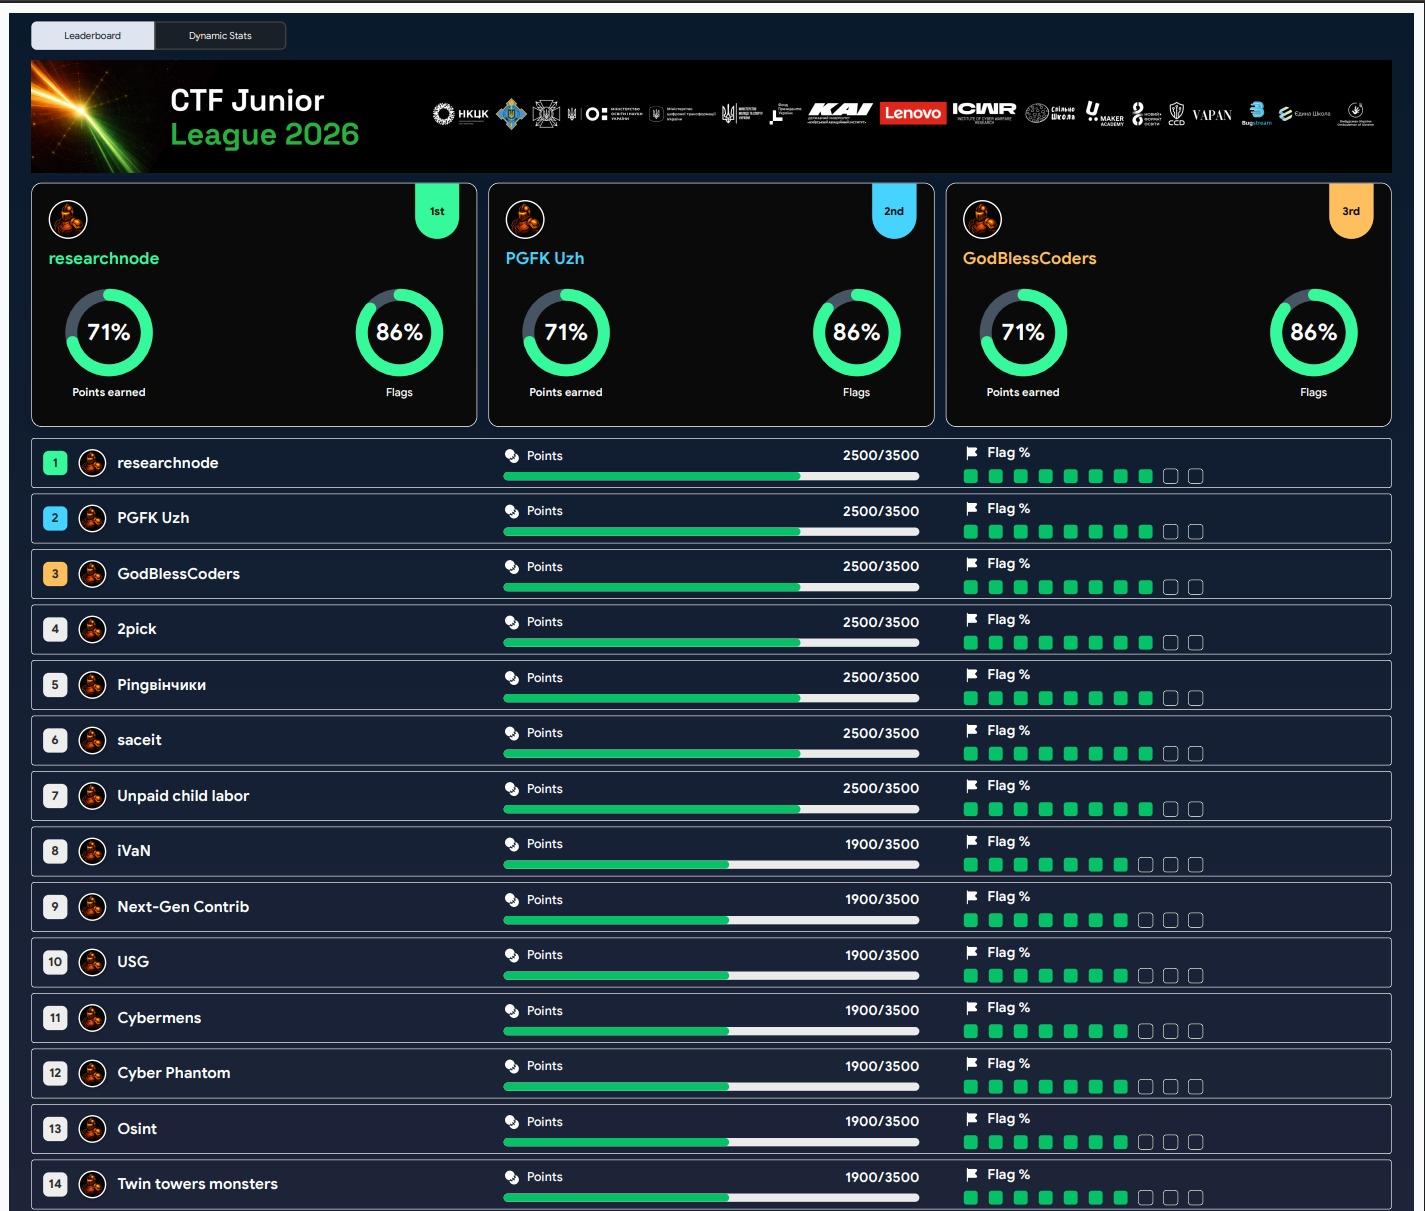This screenshot has height=1211, width=1425.
Task: Click the НКЦК logo in the banner
Action: pyautogui.click(x=461, y=114)
